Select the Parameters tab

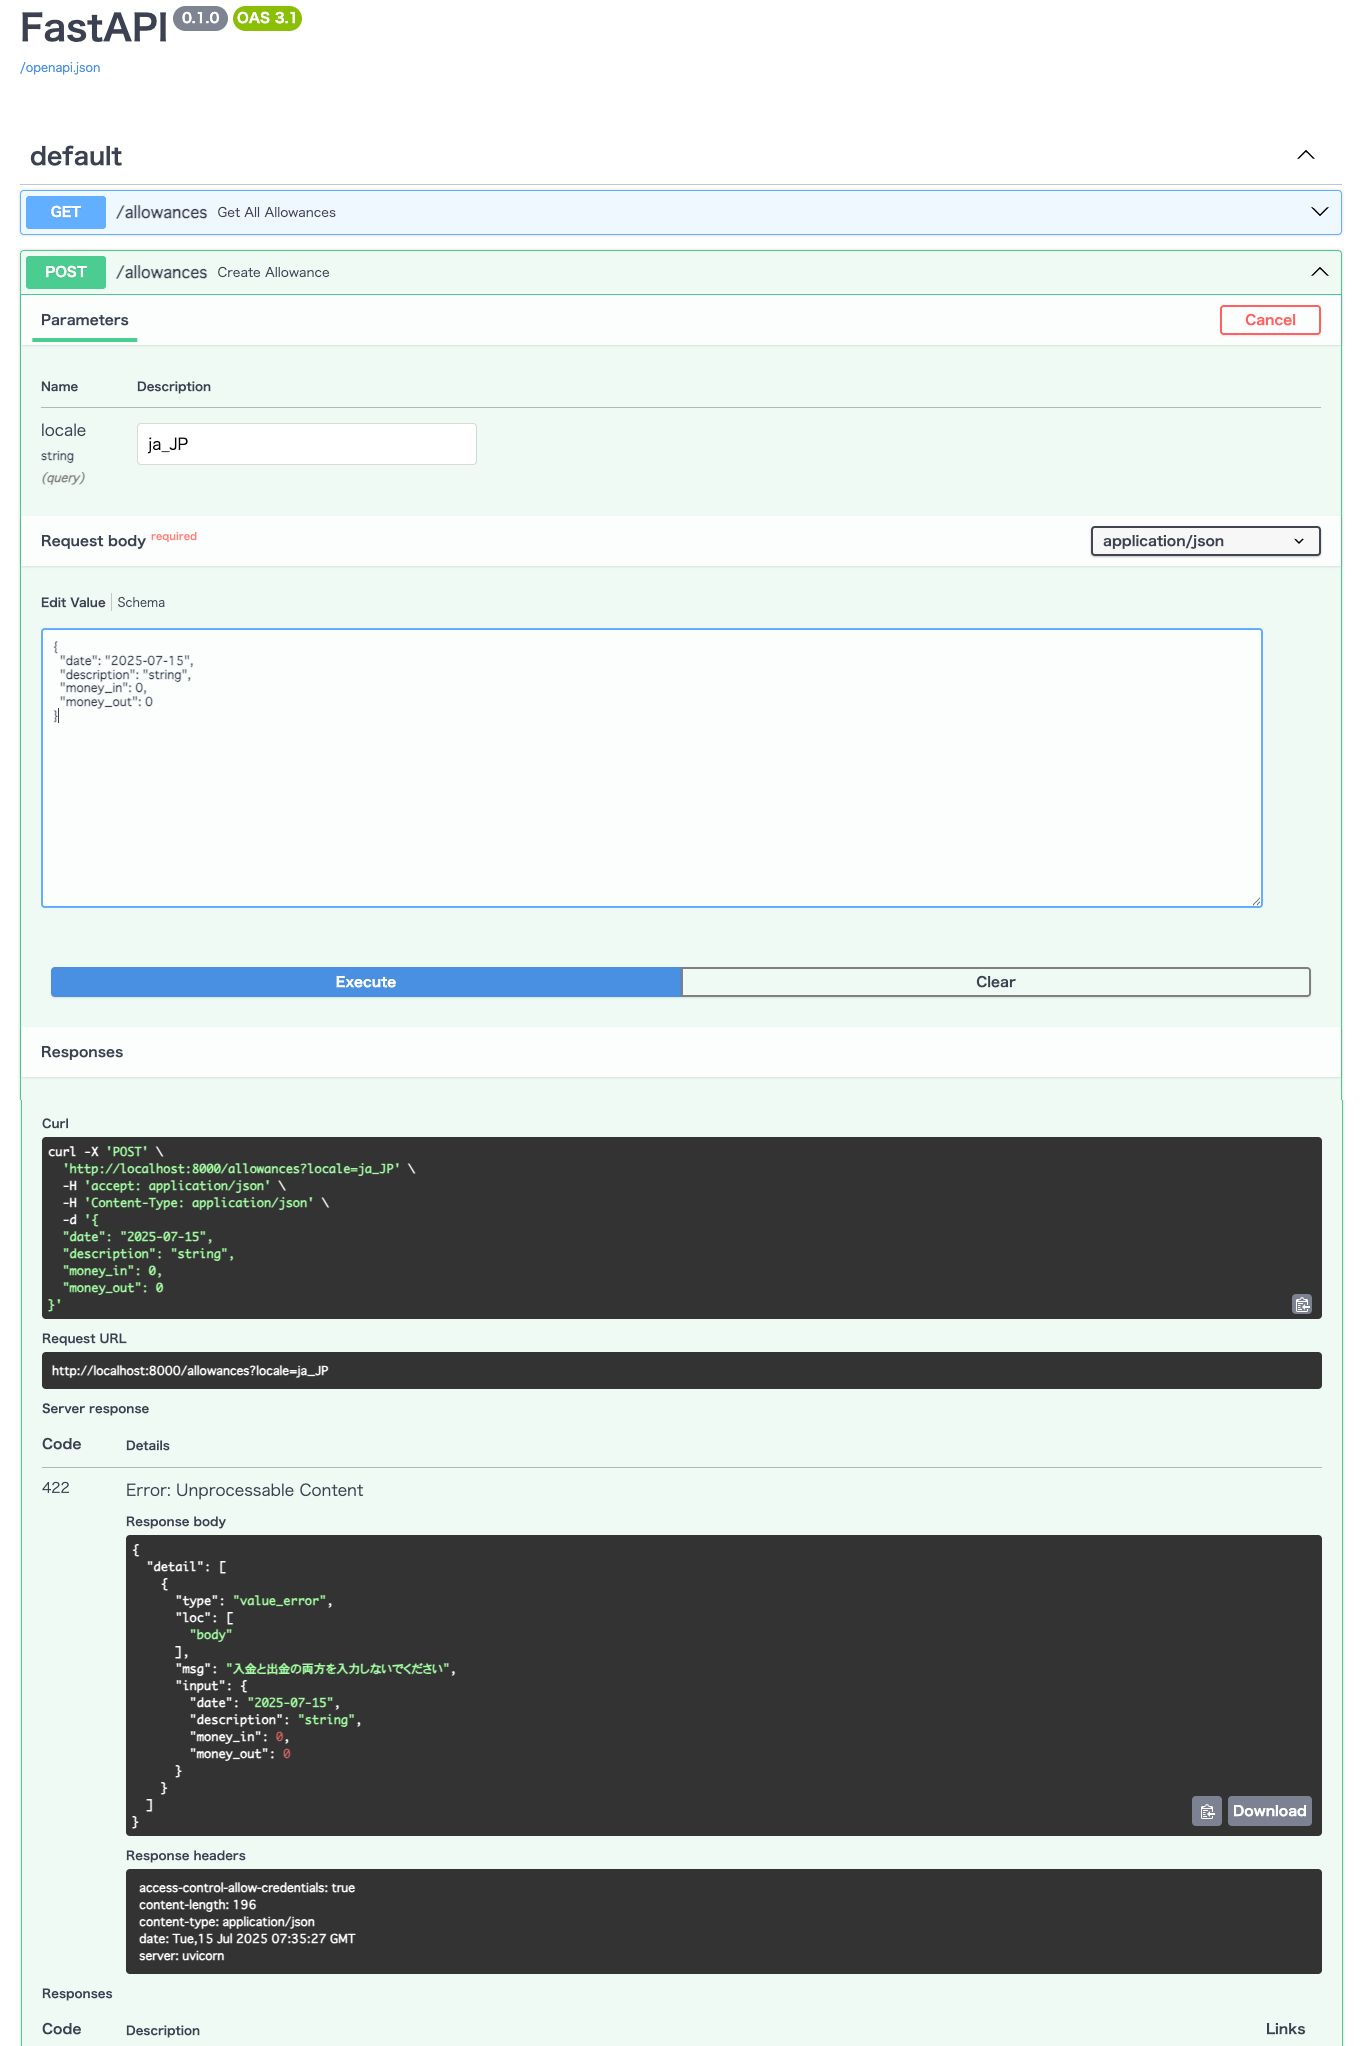85,320
